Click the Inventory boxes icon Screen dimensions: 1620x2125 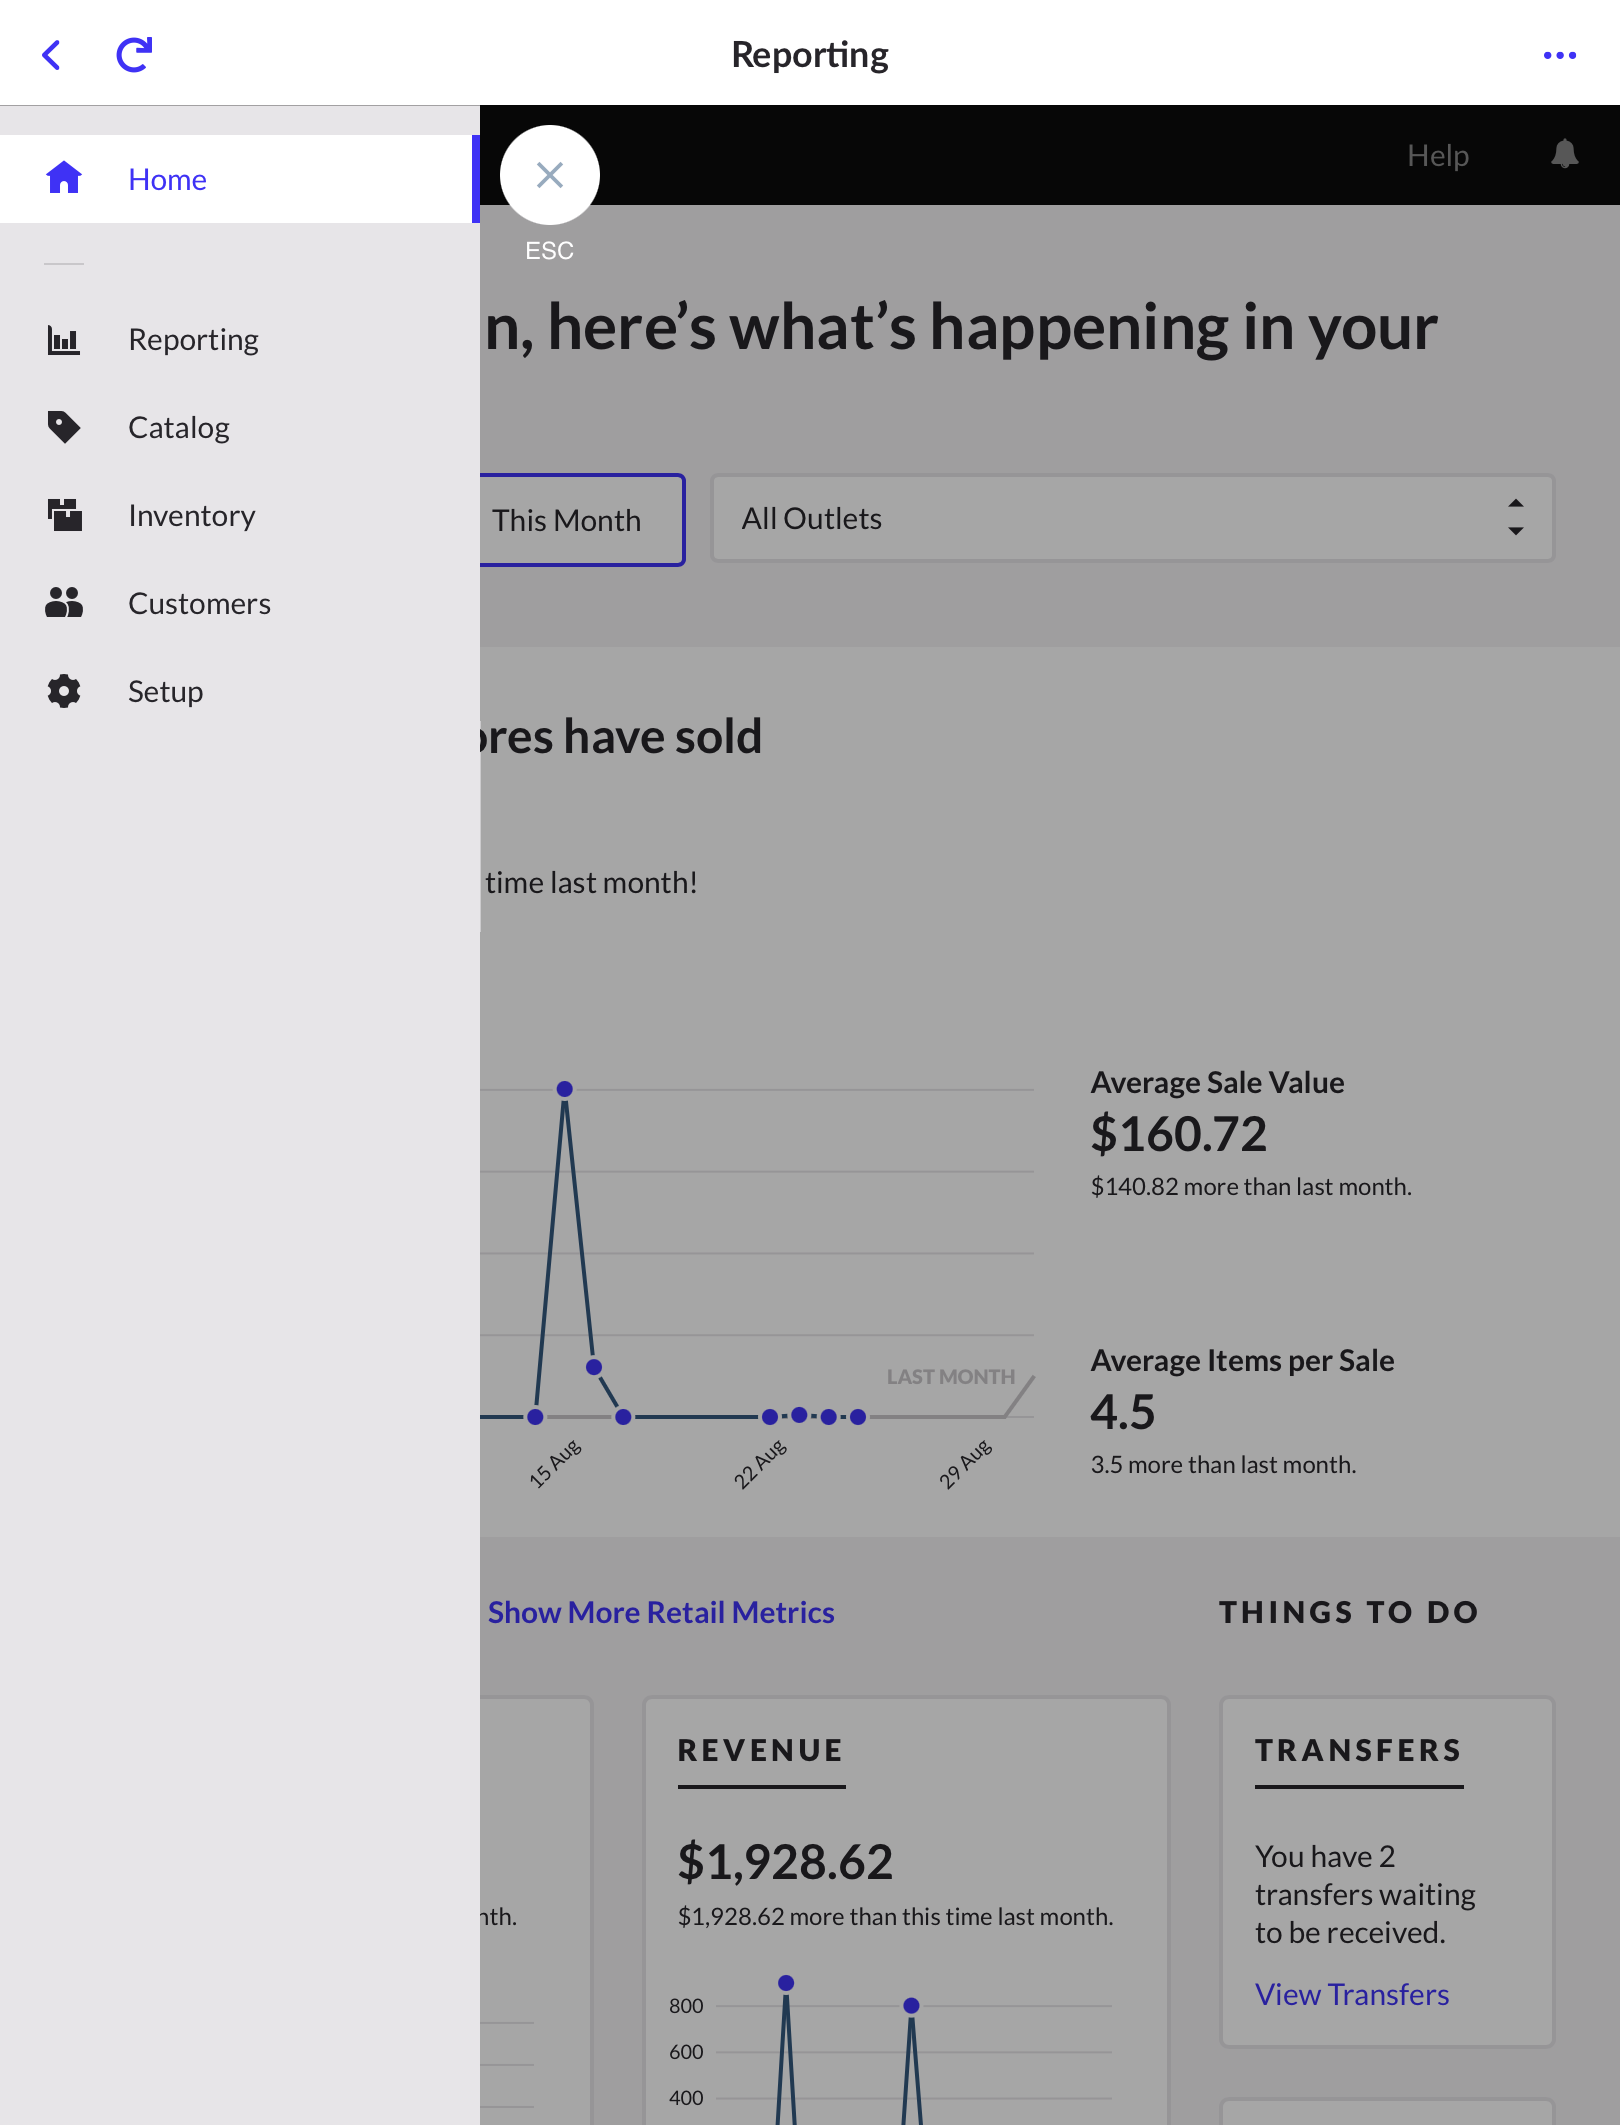pyautogui.click(x=64, y=515)
